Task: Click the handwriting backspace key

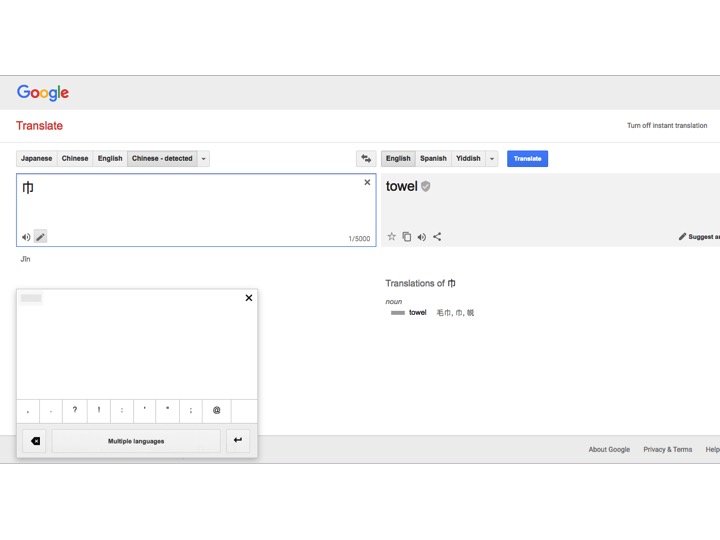Action: pyautogui.click(x=35, y=441)
